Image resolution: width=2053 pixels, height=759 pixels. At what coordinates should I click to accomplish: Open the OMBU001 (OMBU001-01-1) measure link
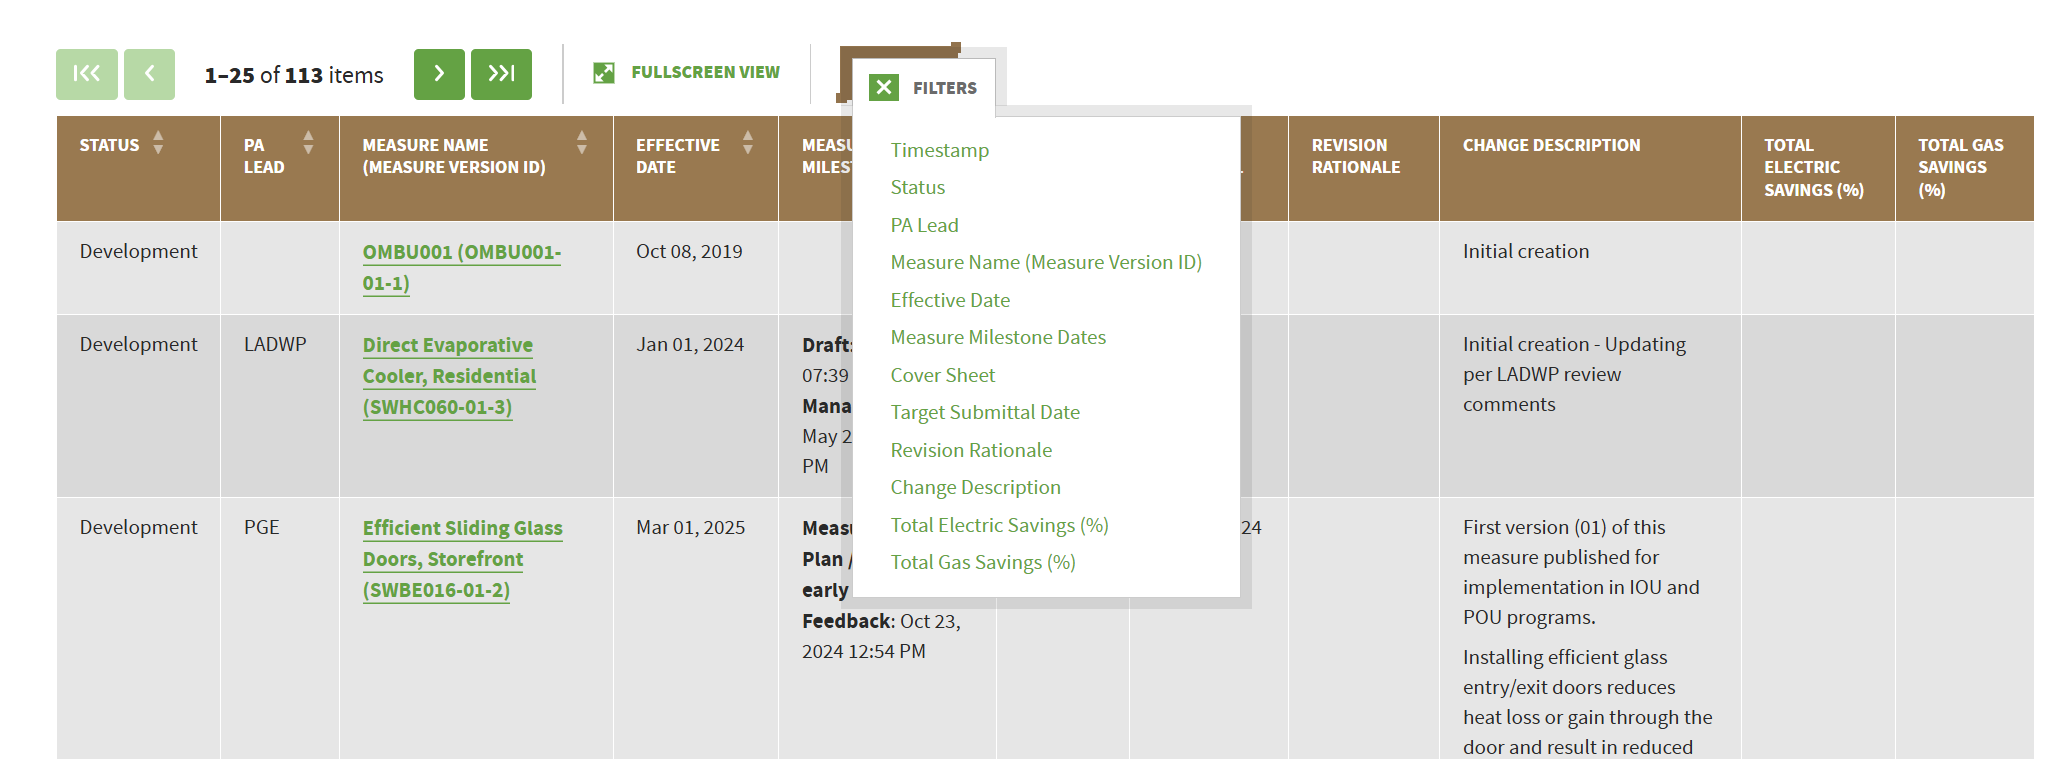[x=462, y=267]
